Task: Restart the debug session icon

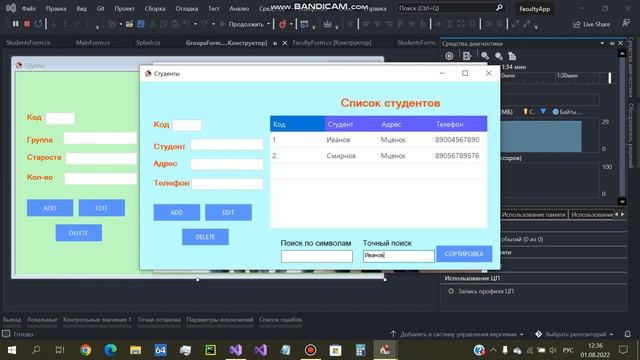Action: [38, 24]
